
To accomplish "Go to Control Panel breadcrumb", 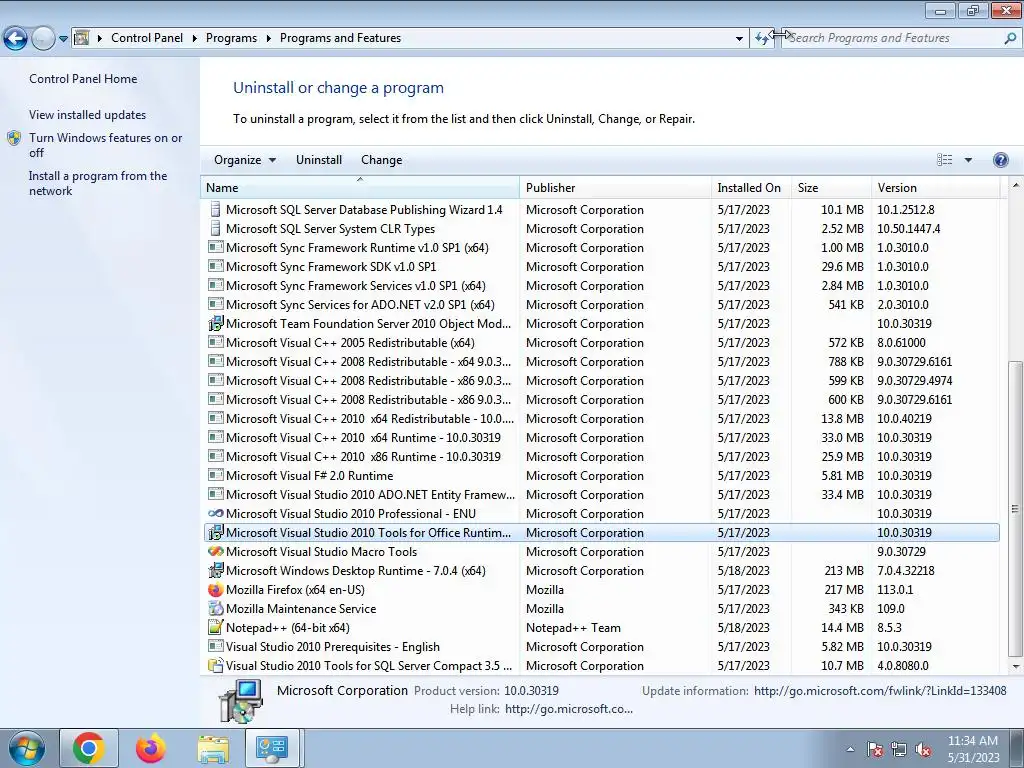I will [147, 38].
